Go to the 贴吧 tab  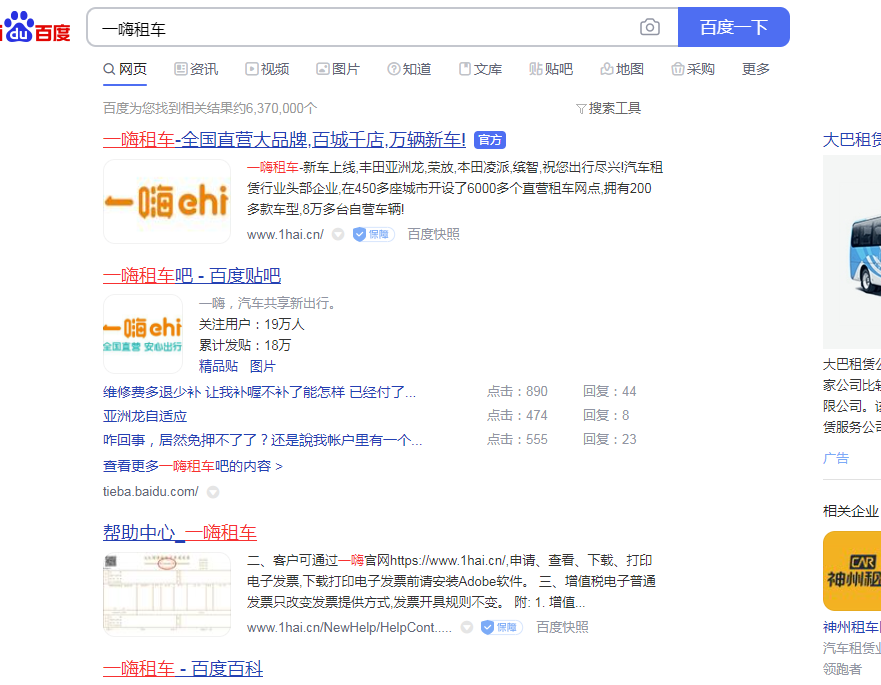point(551,69)
